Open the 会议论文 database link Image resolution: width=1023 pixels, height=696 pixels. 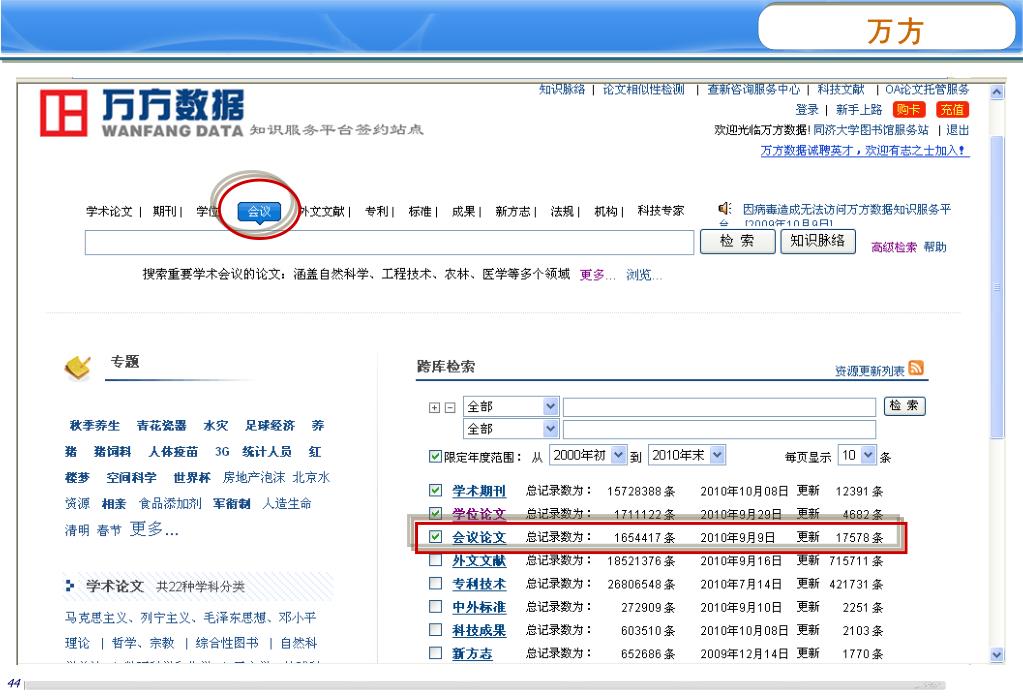(479, 537)
